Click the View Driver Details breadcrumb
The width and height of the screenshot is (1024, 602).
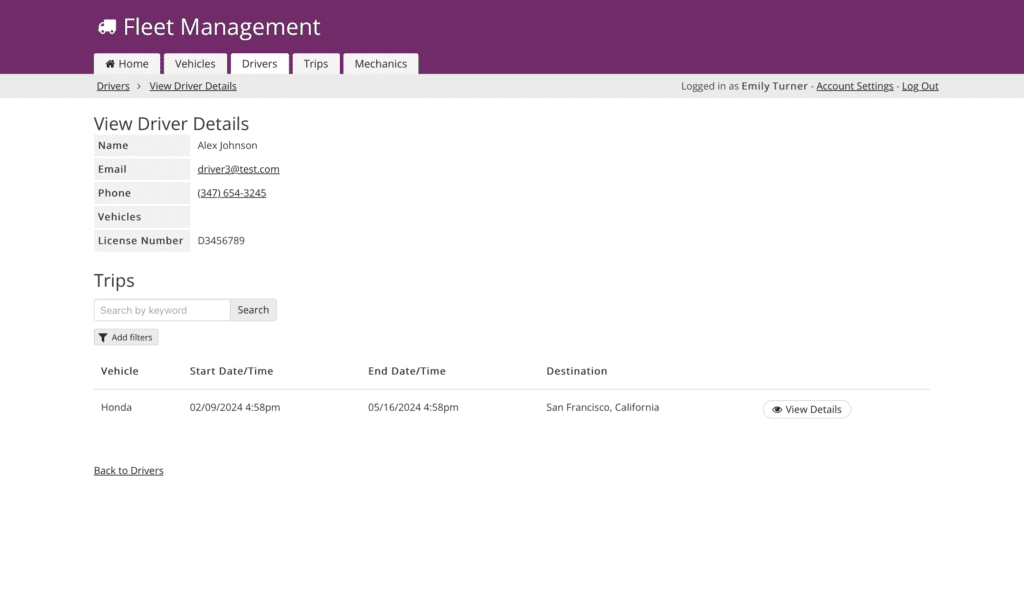(x=193, y=86)
